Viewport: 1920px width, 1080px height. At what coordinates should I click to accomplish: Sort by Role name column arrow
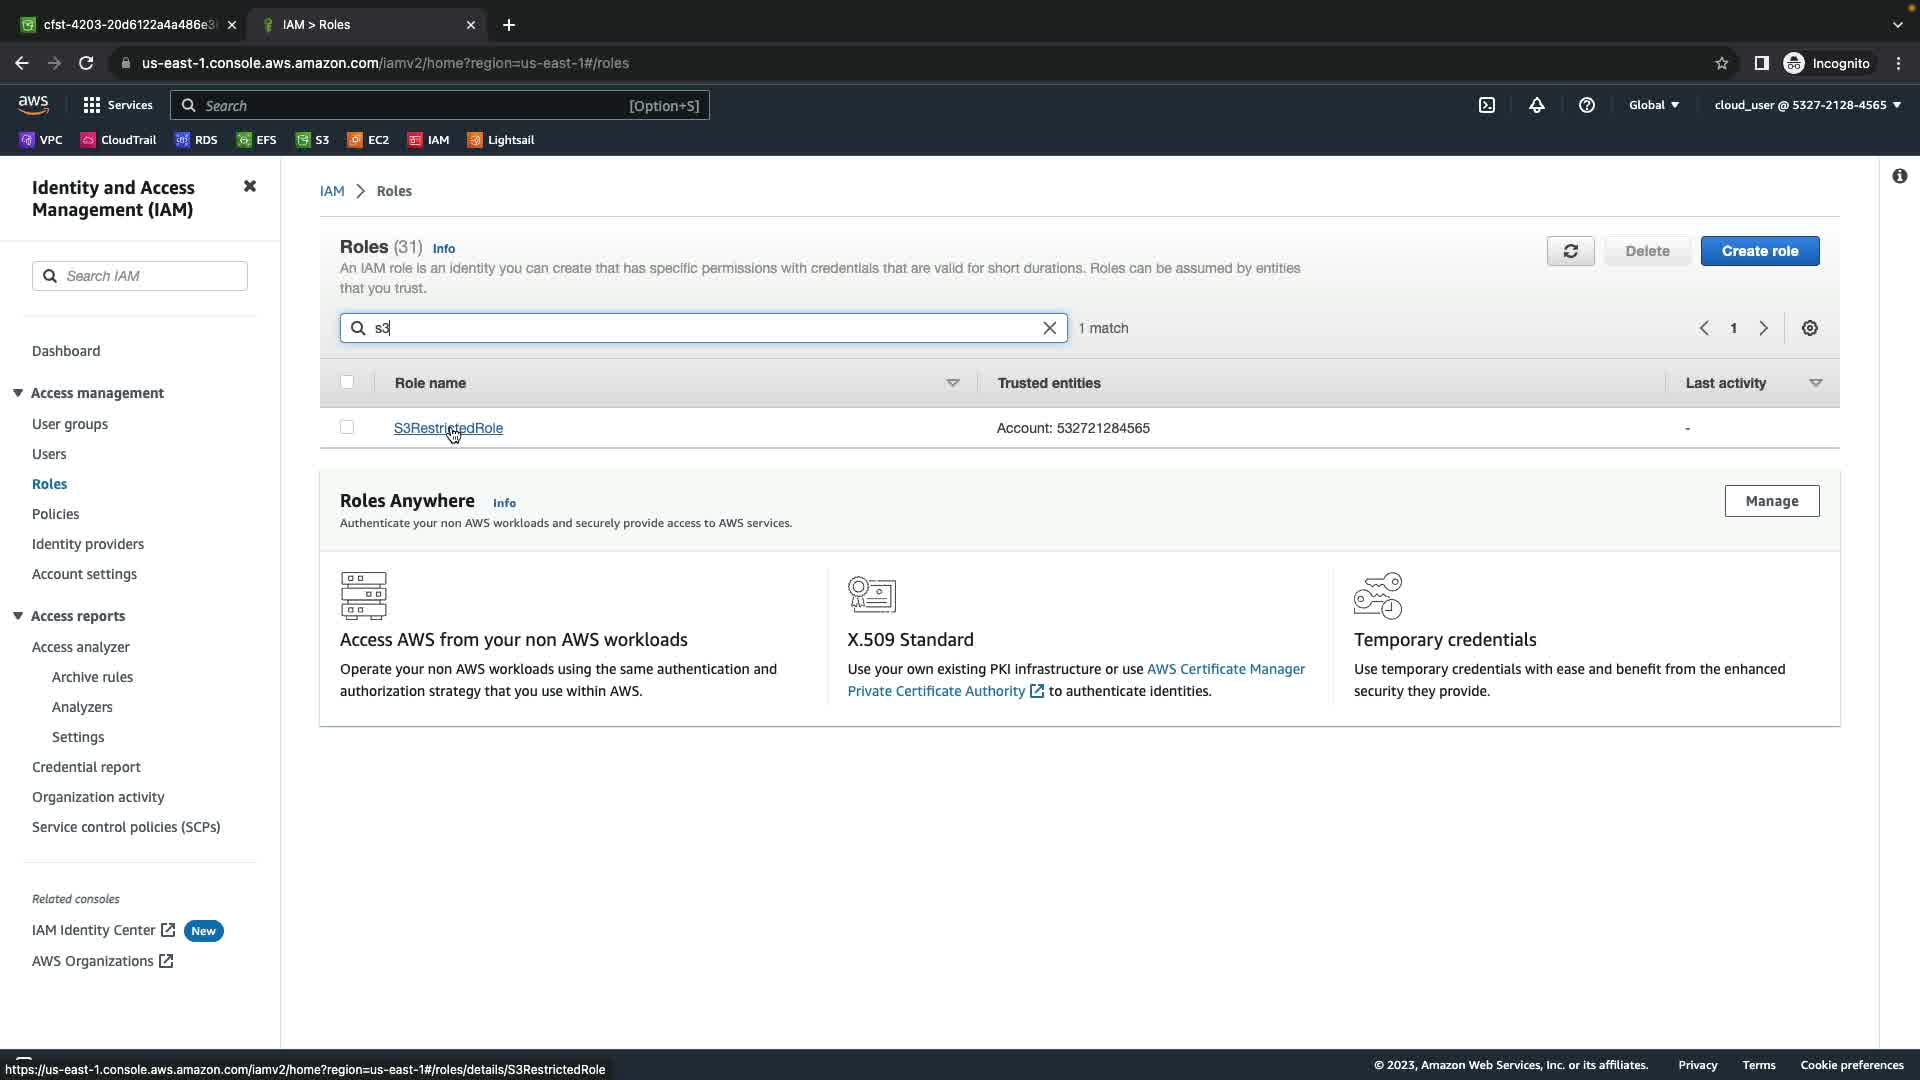click(952, 383)
